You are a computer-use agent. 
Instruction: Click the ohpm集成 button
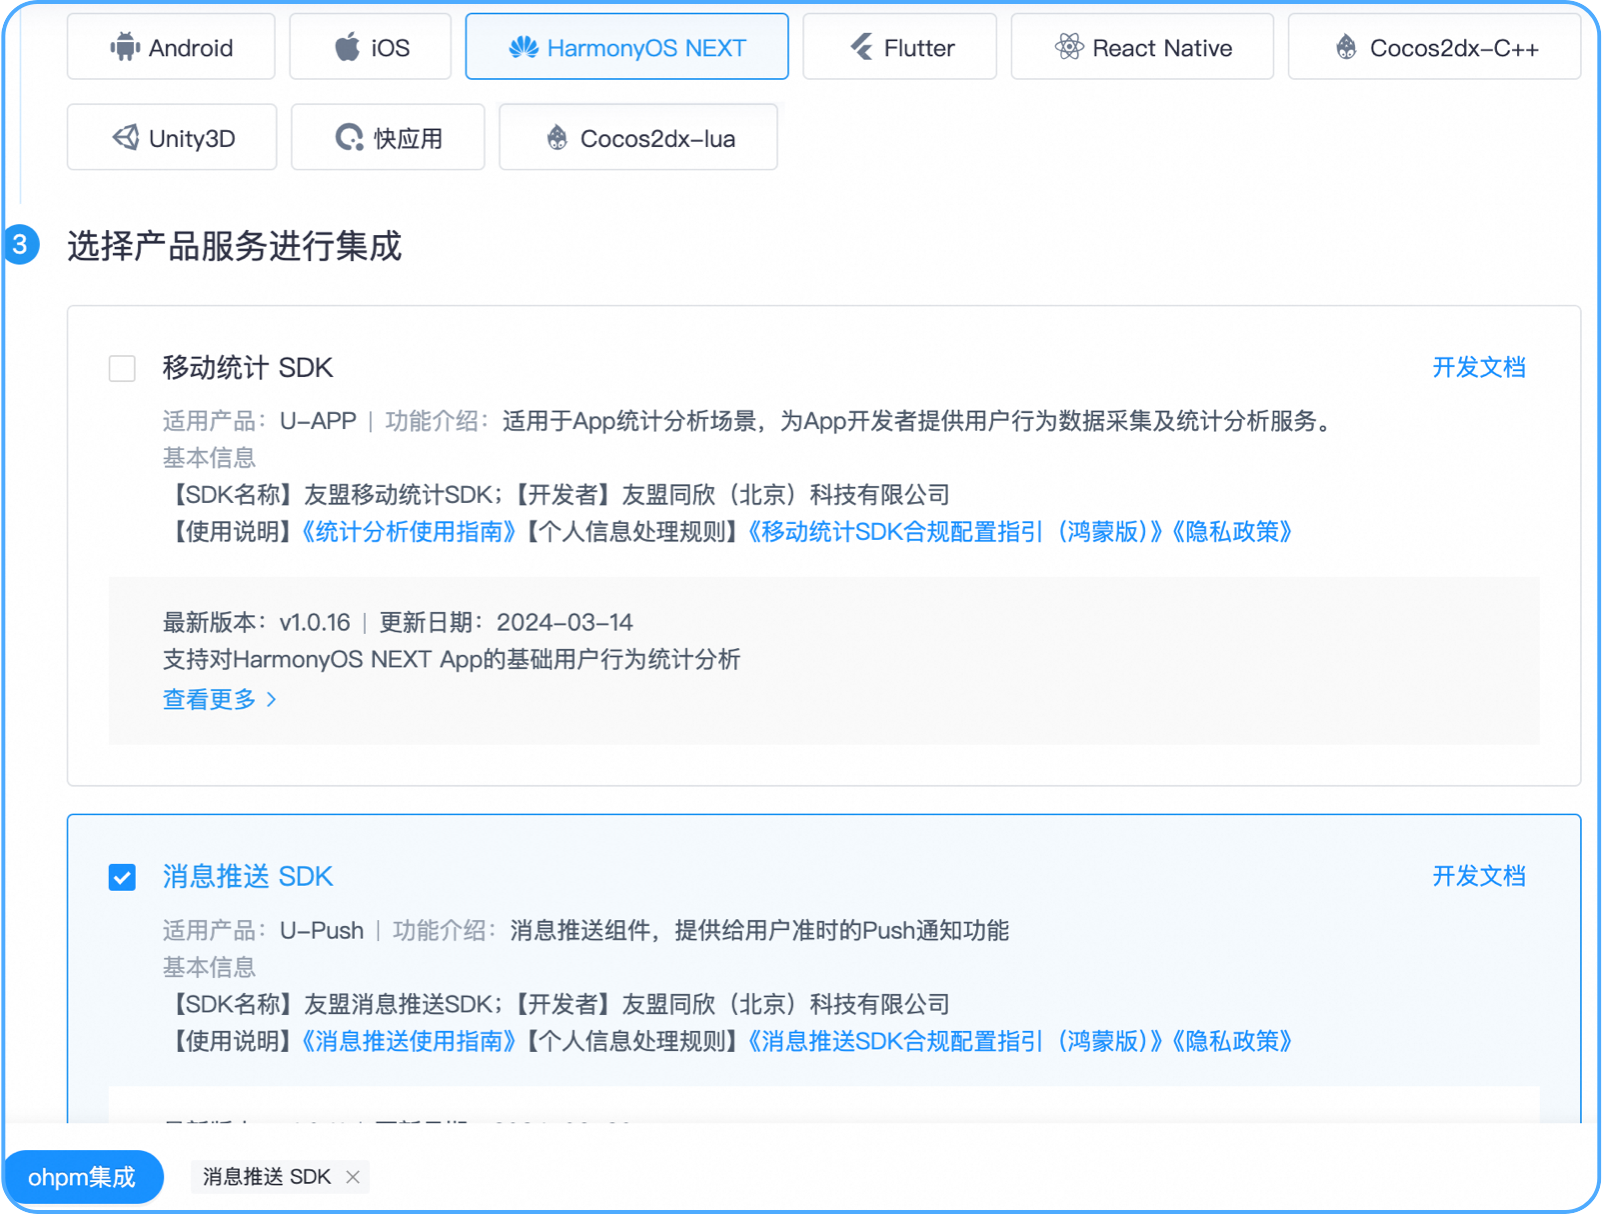(x=83, y=1177)
